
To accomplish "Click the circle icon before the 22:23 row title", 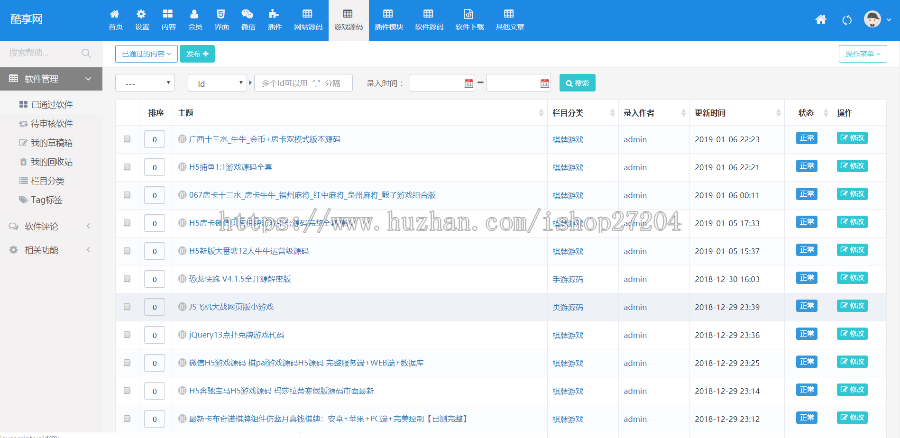I will [182, 139].
